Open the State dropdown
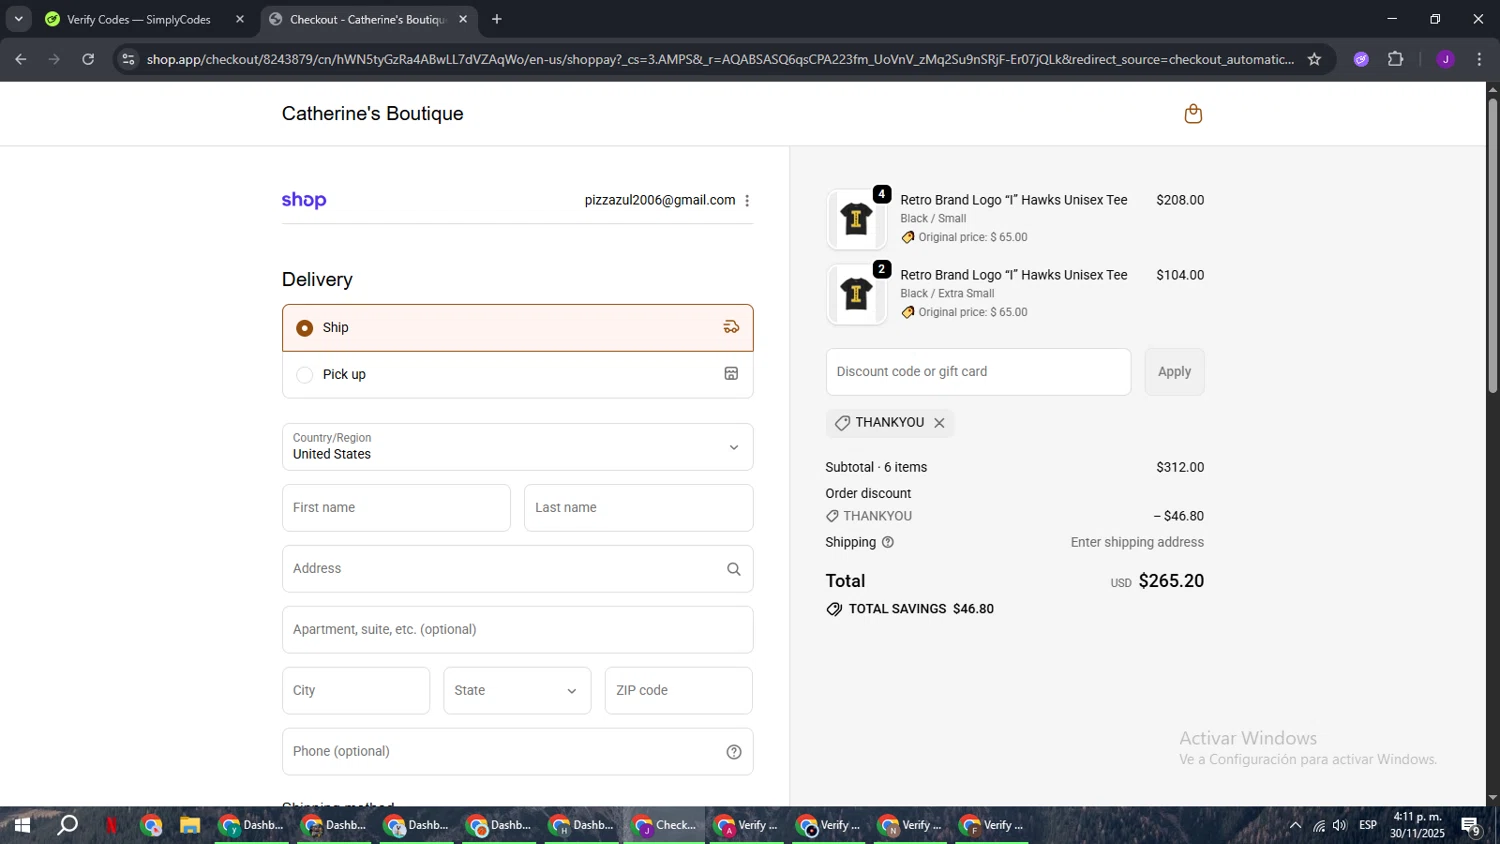The image size is (1500, 844). coord(517,691)
